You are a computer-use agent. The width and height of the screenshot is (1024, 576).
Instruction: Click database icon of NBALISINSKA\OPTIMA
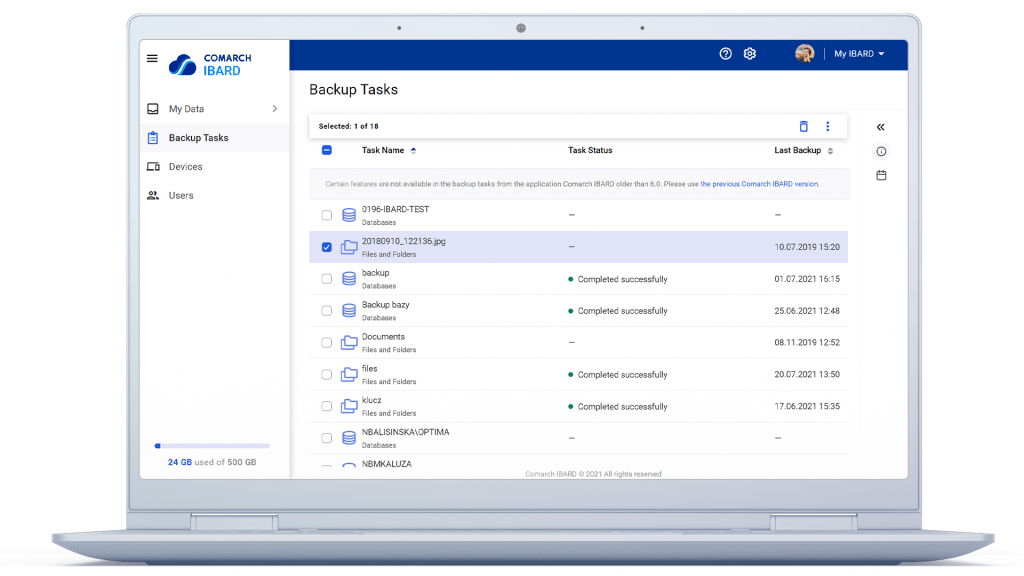[349, 438]
